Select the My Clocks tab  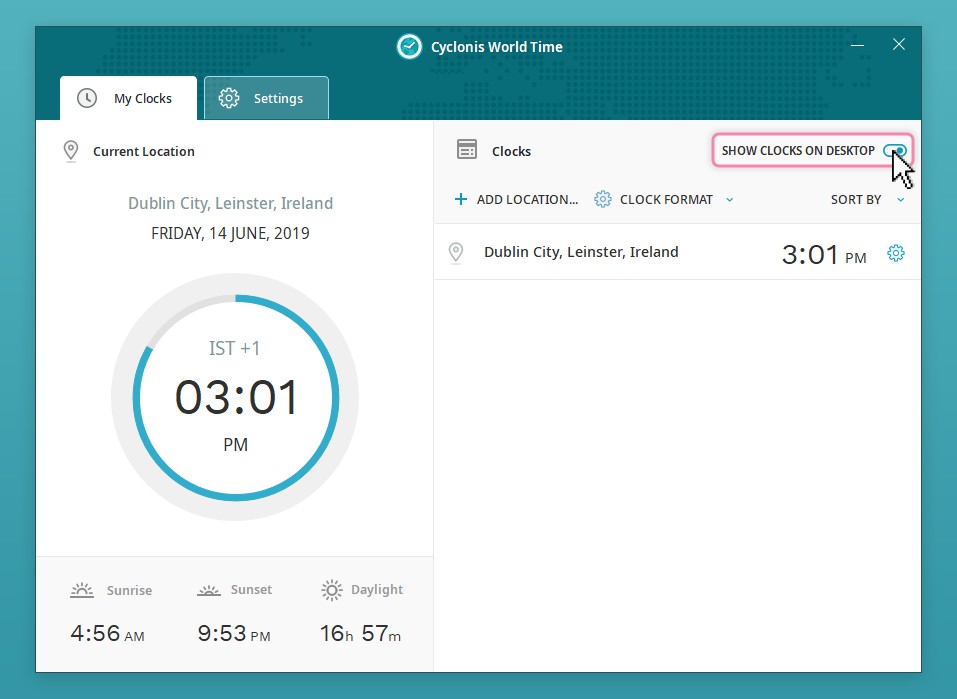pos(128,98)
